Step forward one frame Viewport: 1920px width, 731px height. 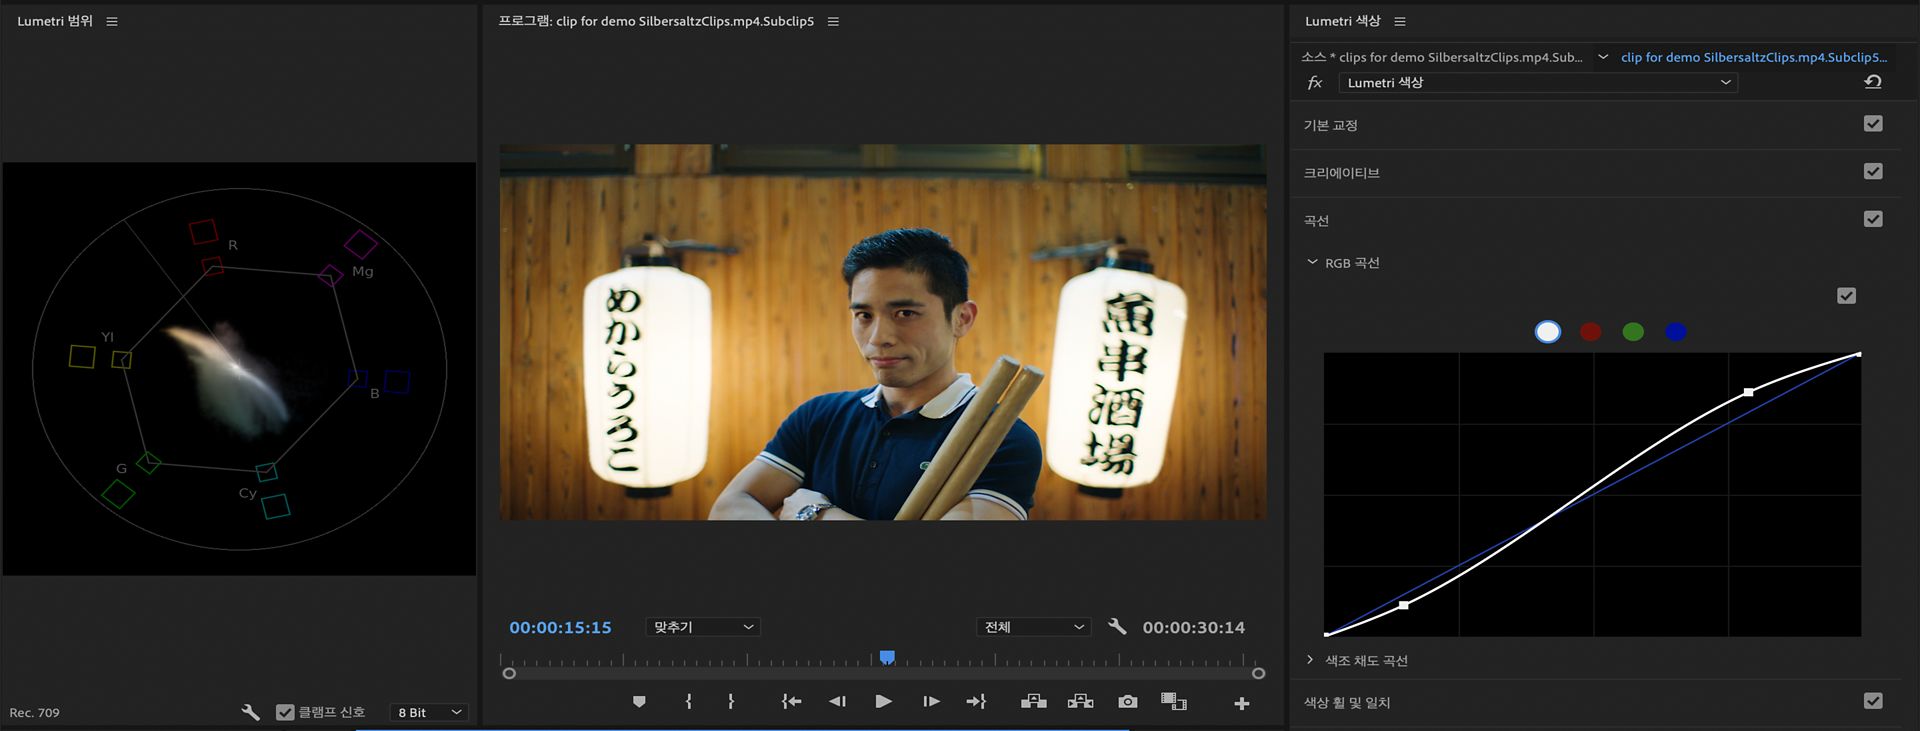pyautogui.click(x=931, y=702)
